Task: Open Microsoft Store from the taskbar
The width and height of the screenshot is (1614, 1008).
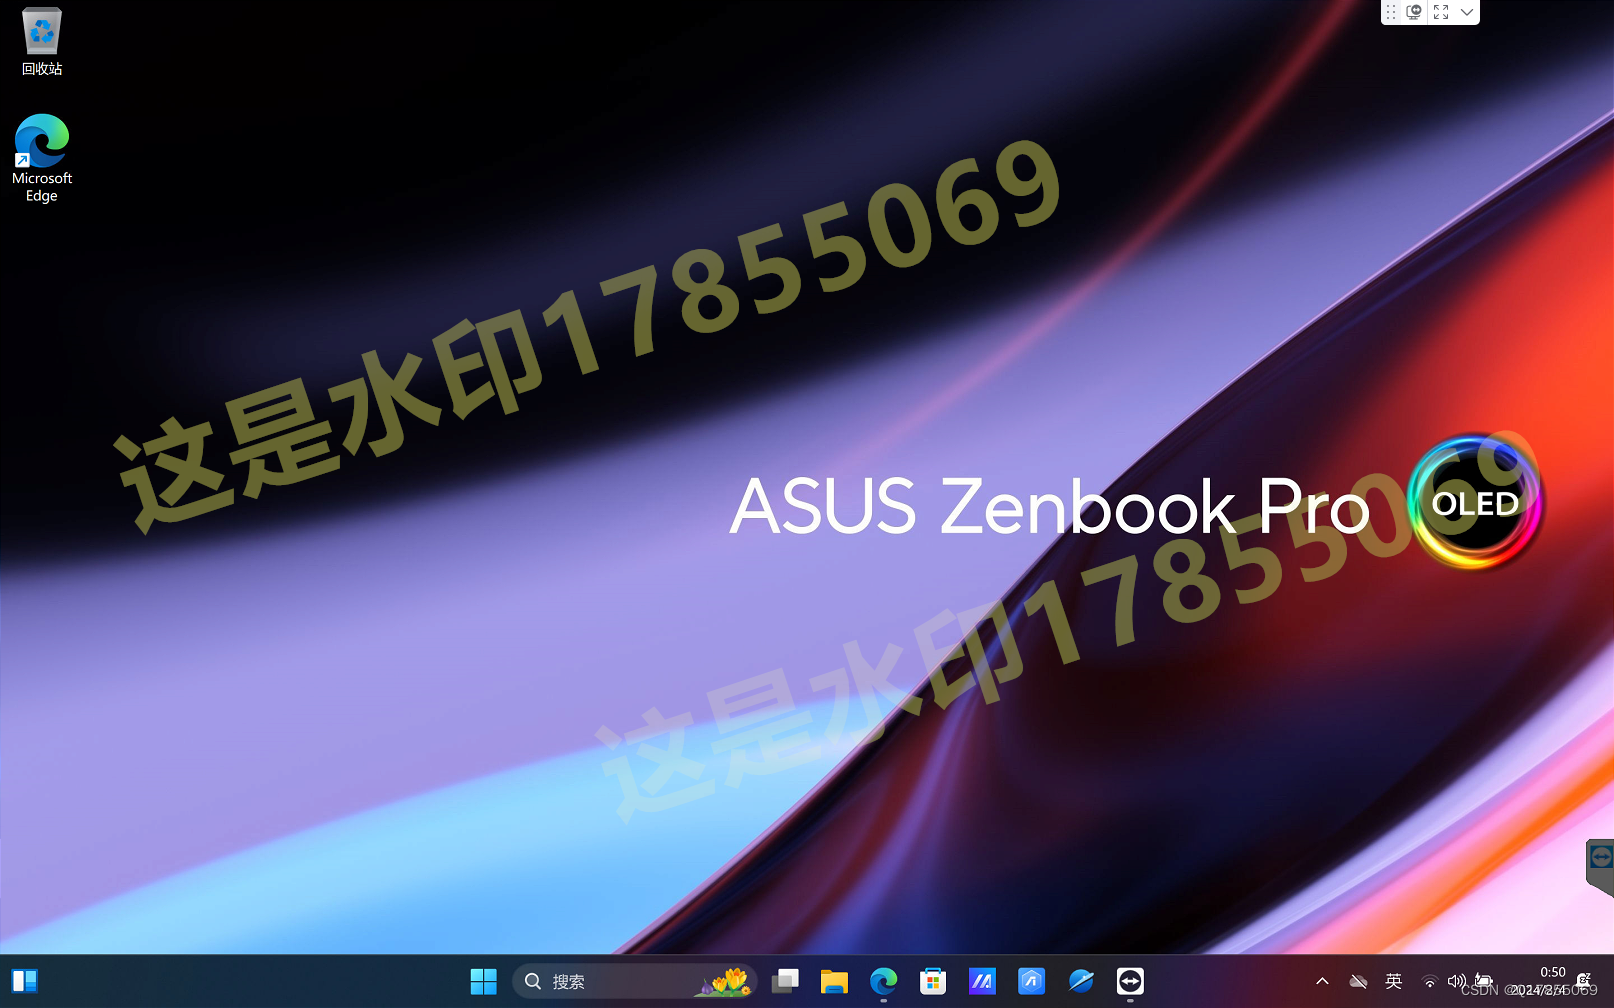Action: click(933, 982)
